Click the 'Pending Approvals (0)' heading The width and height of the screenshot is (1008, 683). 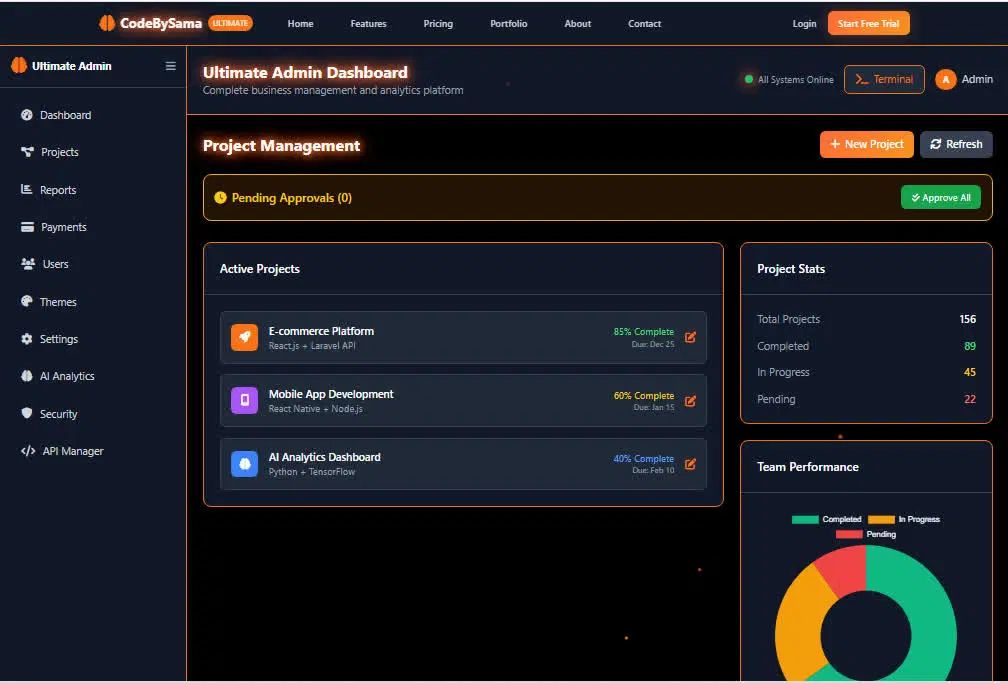(x=292, y=198)
